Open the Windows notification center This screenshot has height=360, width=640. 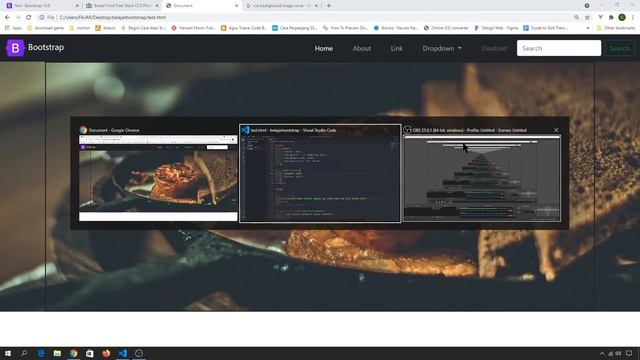(x=630, y=353)
